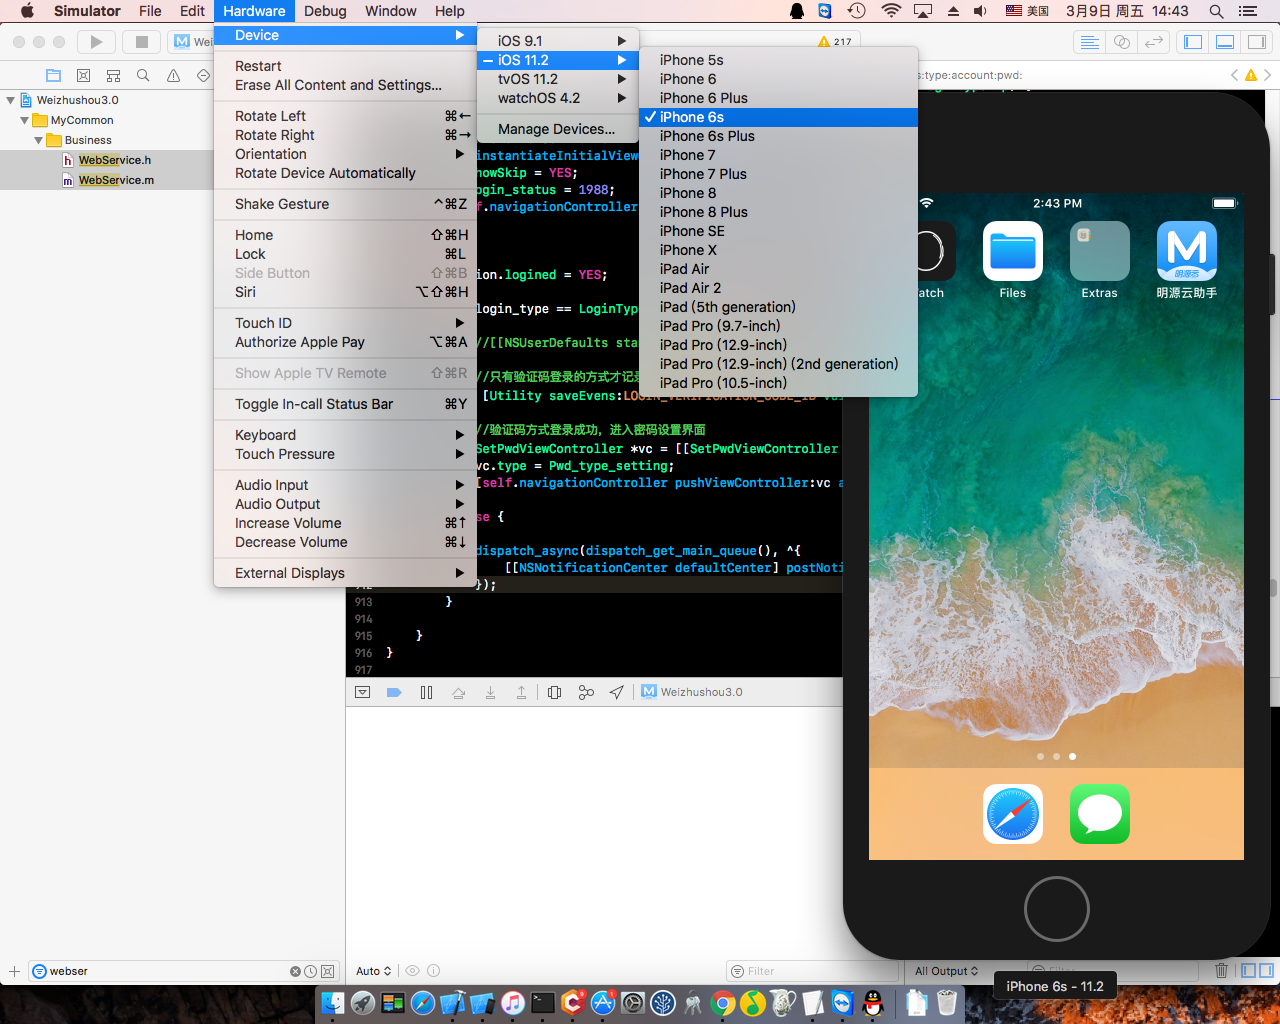
Task: Expand the Touch ID submenu
Action: tap(345, 323)
